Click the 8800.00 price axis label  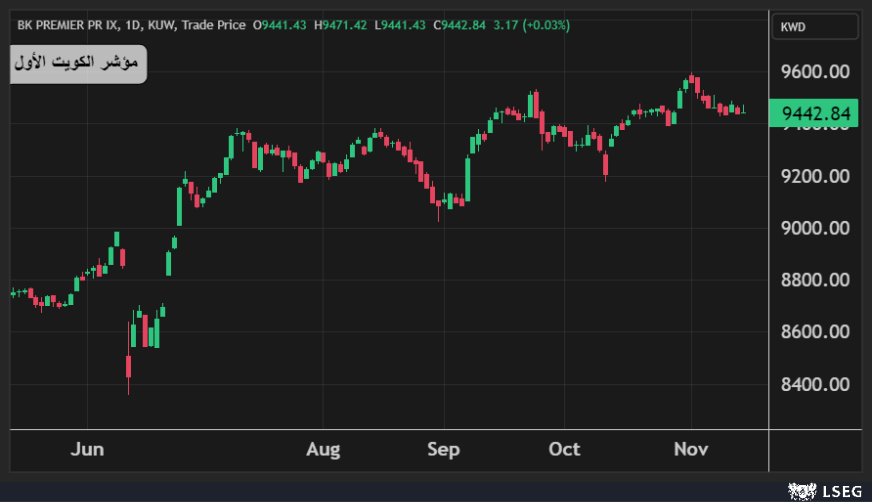[815, 280]
